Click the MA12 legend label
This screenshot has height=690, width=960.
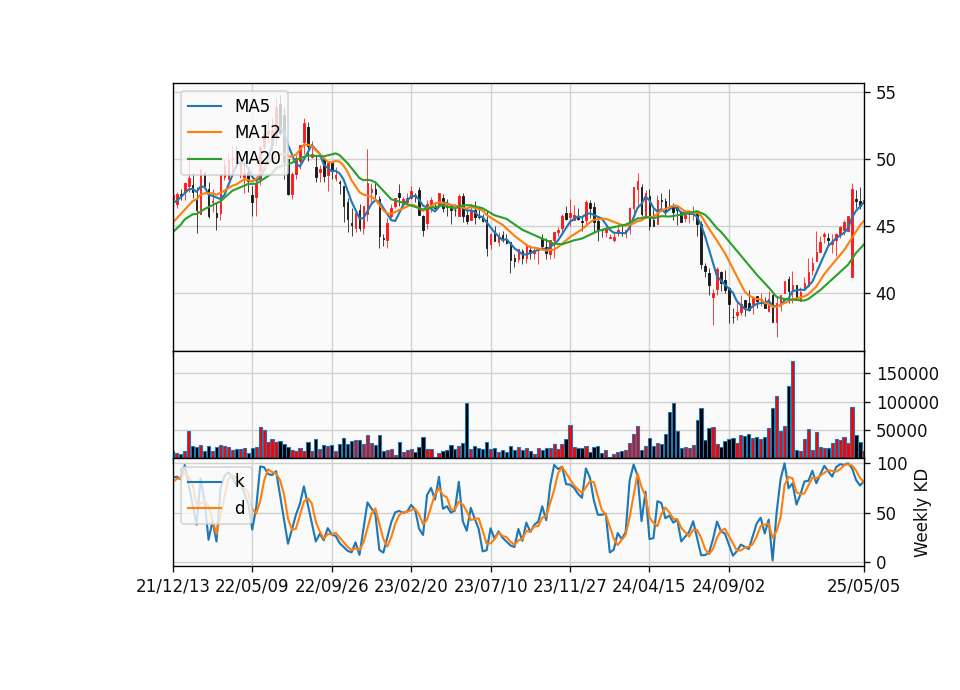click(257, 132)
